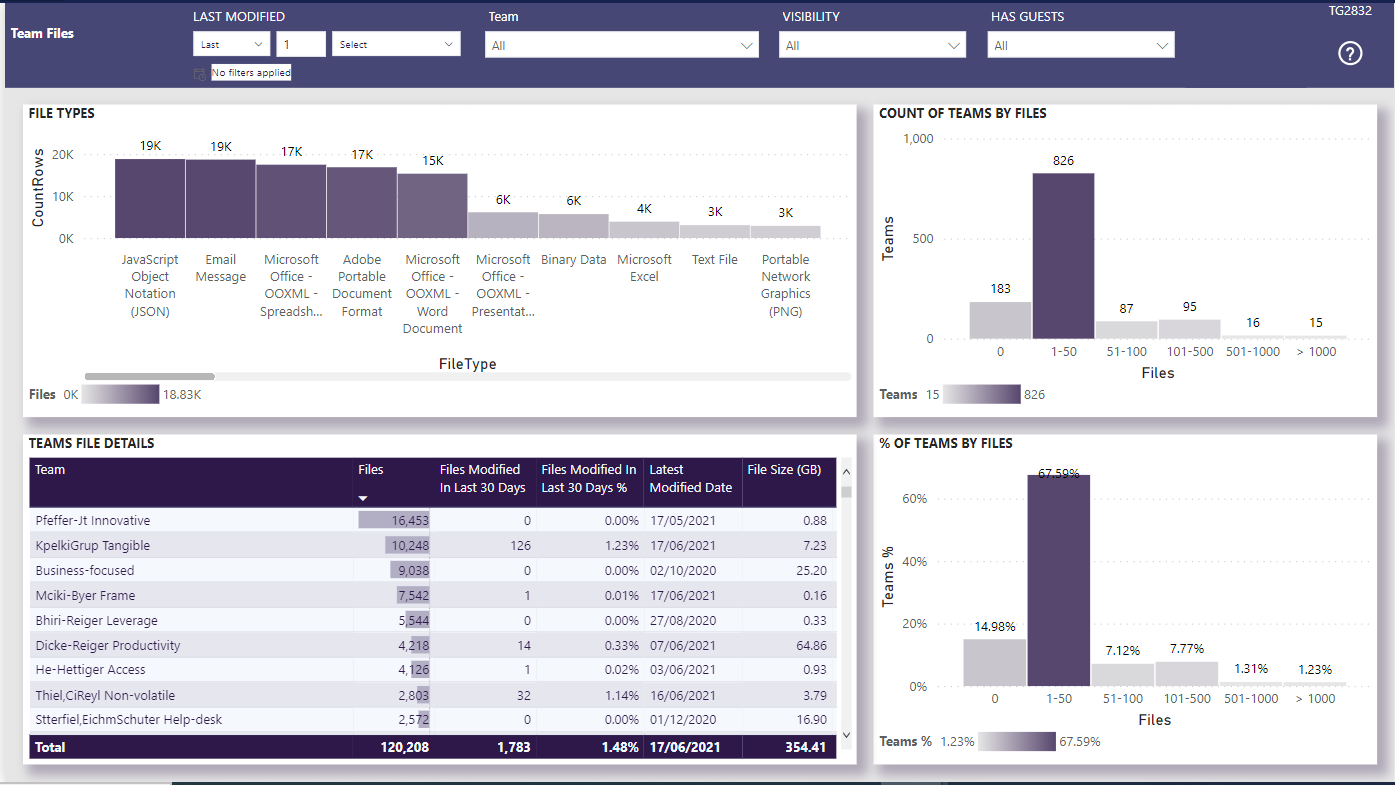Sort by File Size (GB) column header
Image resolution: width=1395 pixels, height=785 pixels.
784,469
